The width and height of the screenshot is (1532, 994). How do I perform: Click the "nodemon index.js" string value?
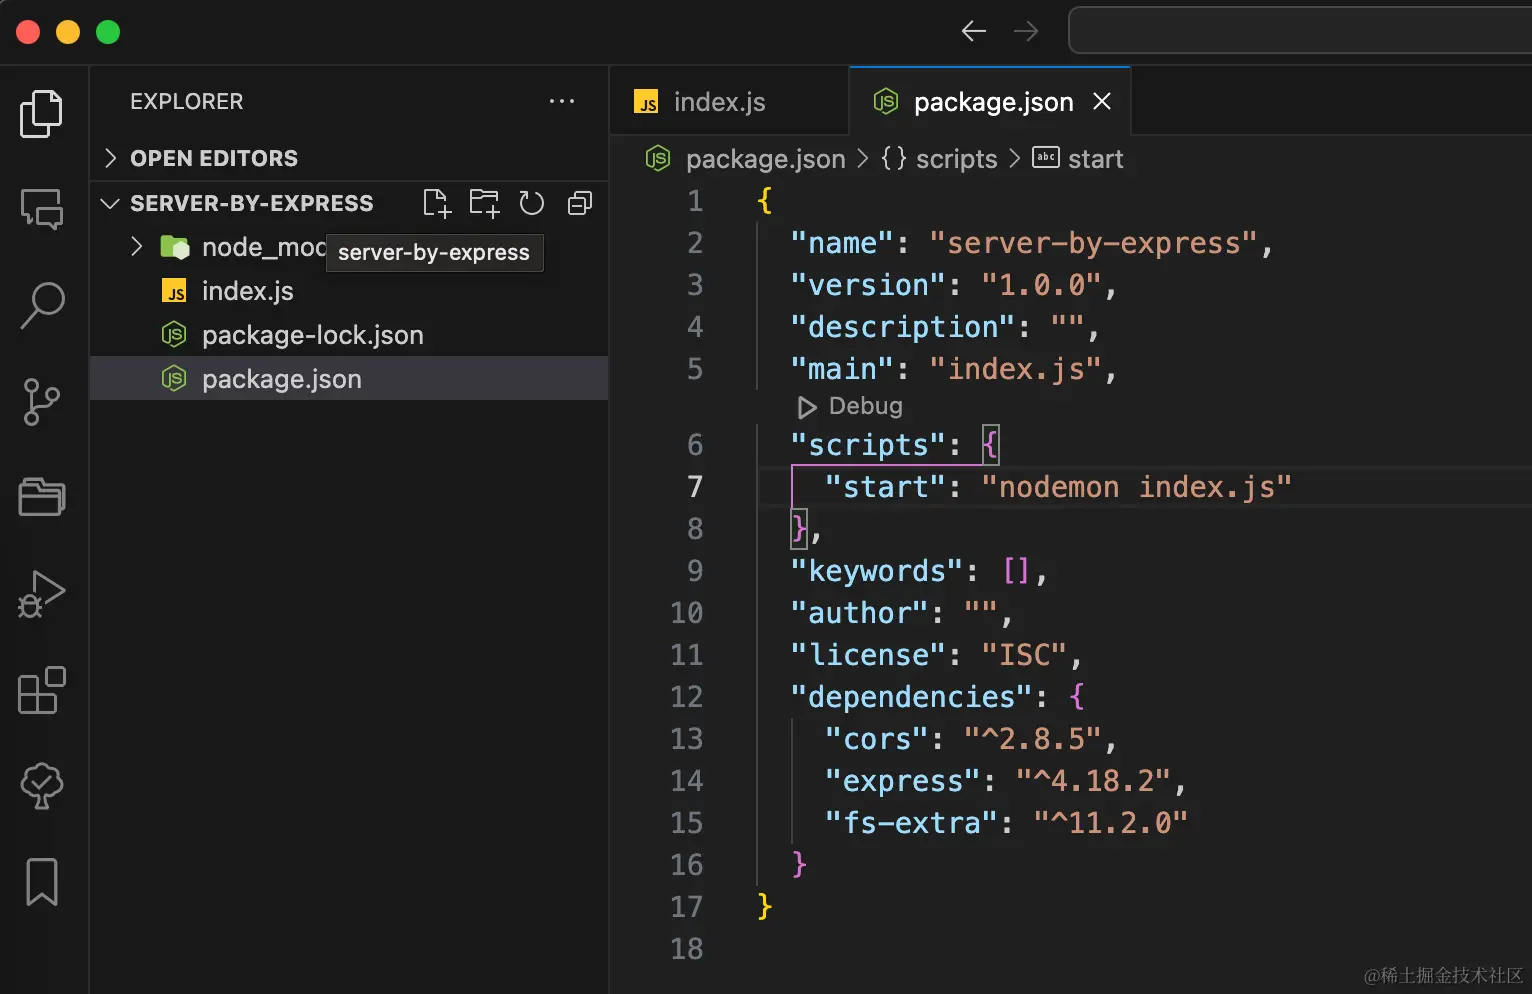point(1137,487)
